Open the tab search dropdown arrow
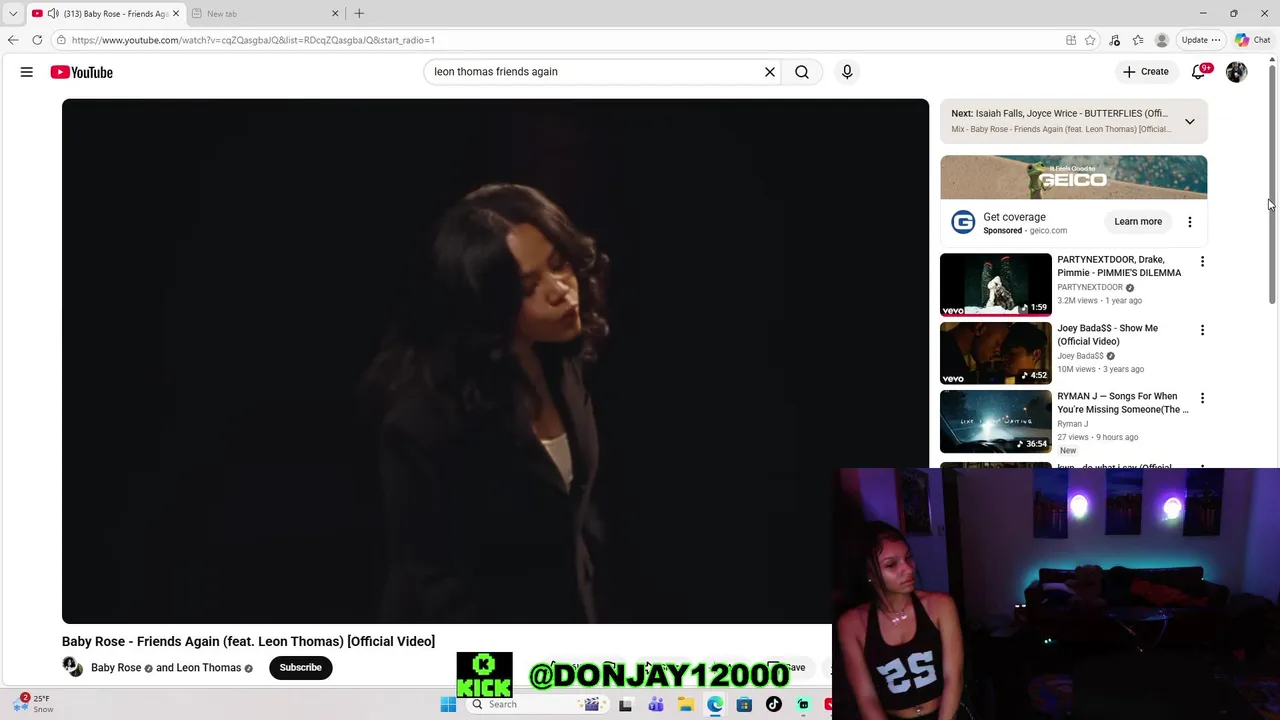 (13, 13)
